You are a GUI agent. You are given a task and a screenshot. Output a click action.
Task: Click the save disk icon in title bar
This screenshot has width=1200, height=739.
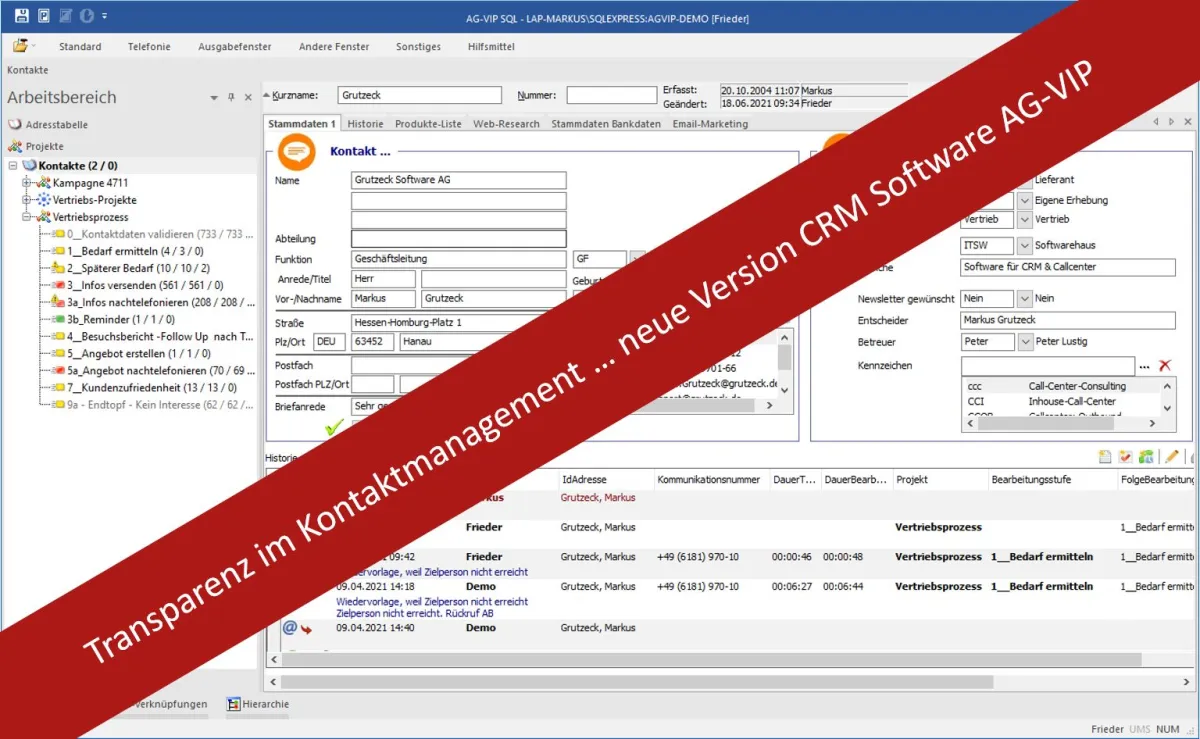point(23,17)
